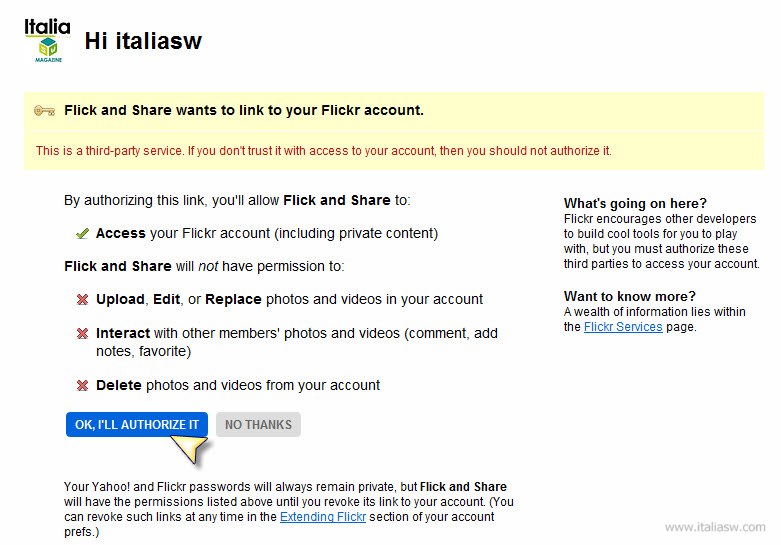Click the bold Interact permission text
The image size is (781, 545).
123,333
